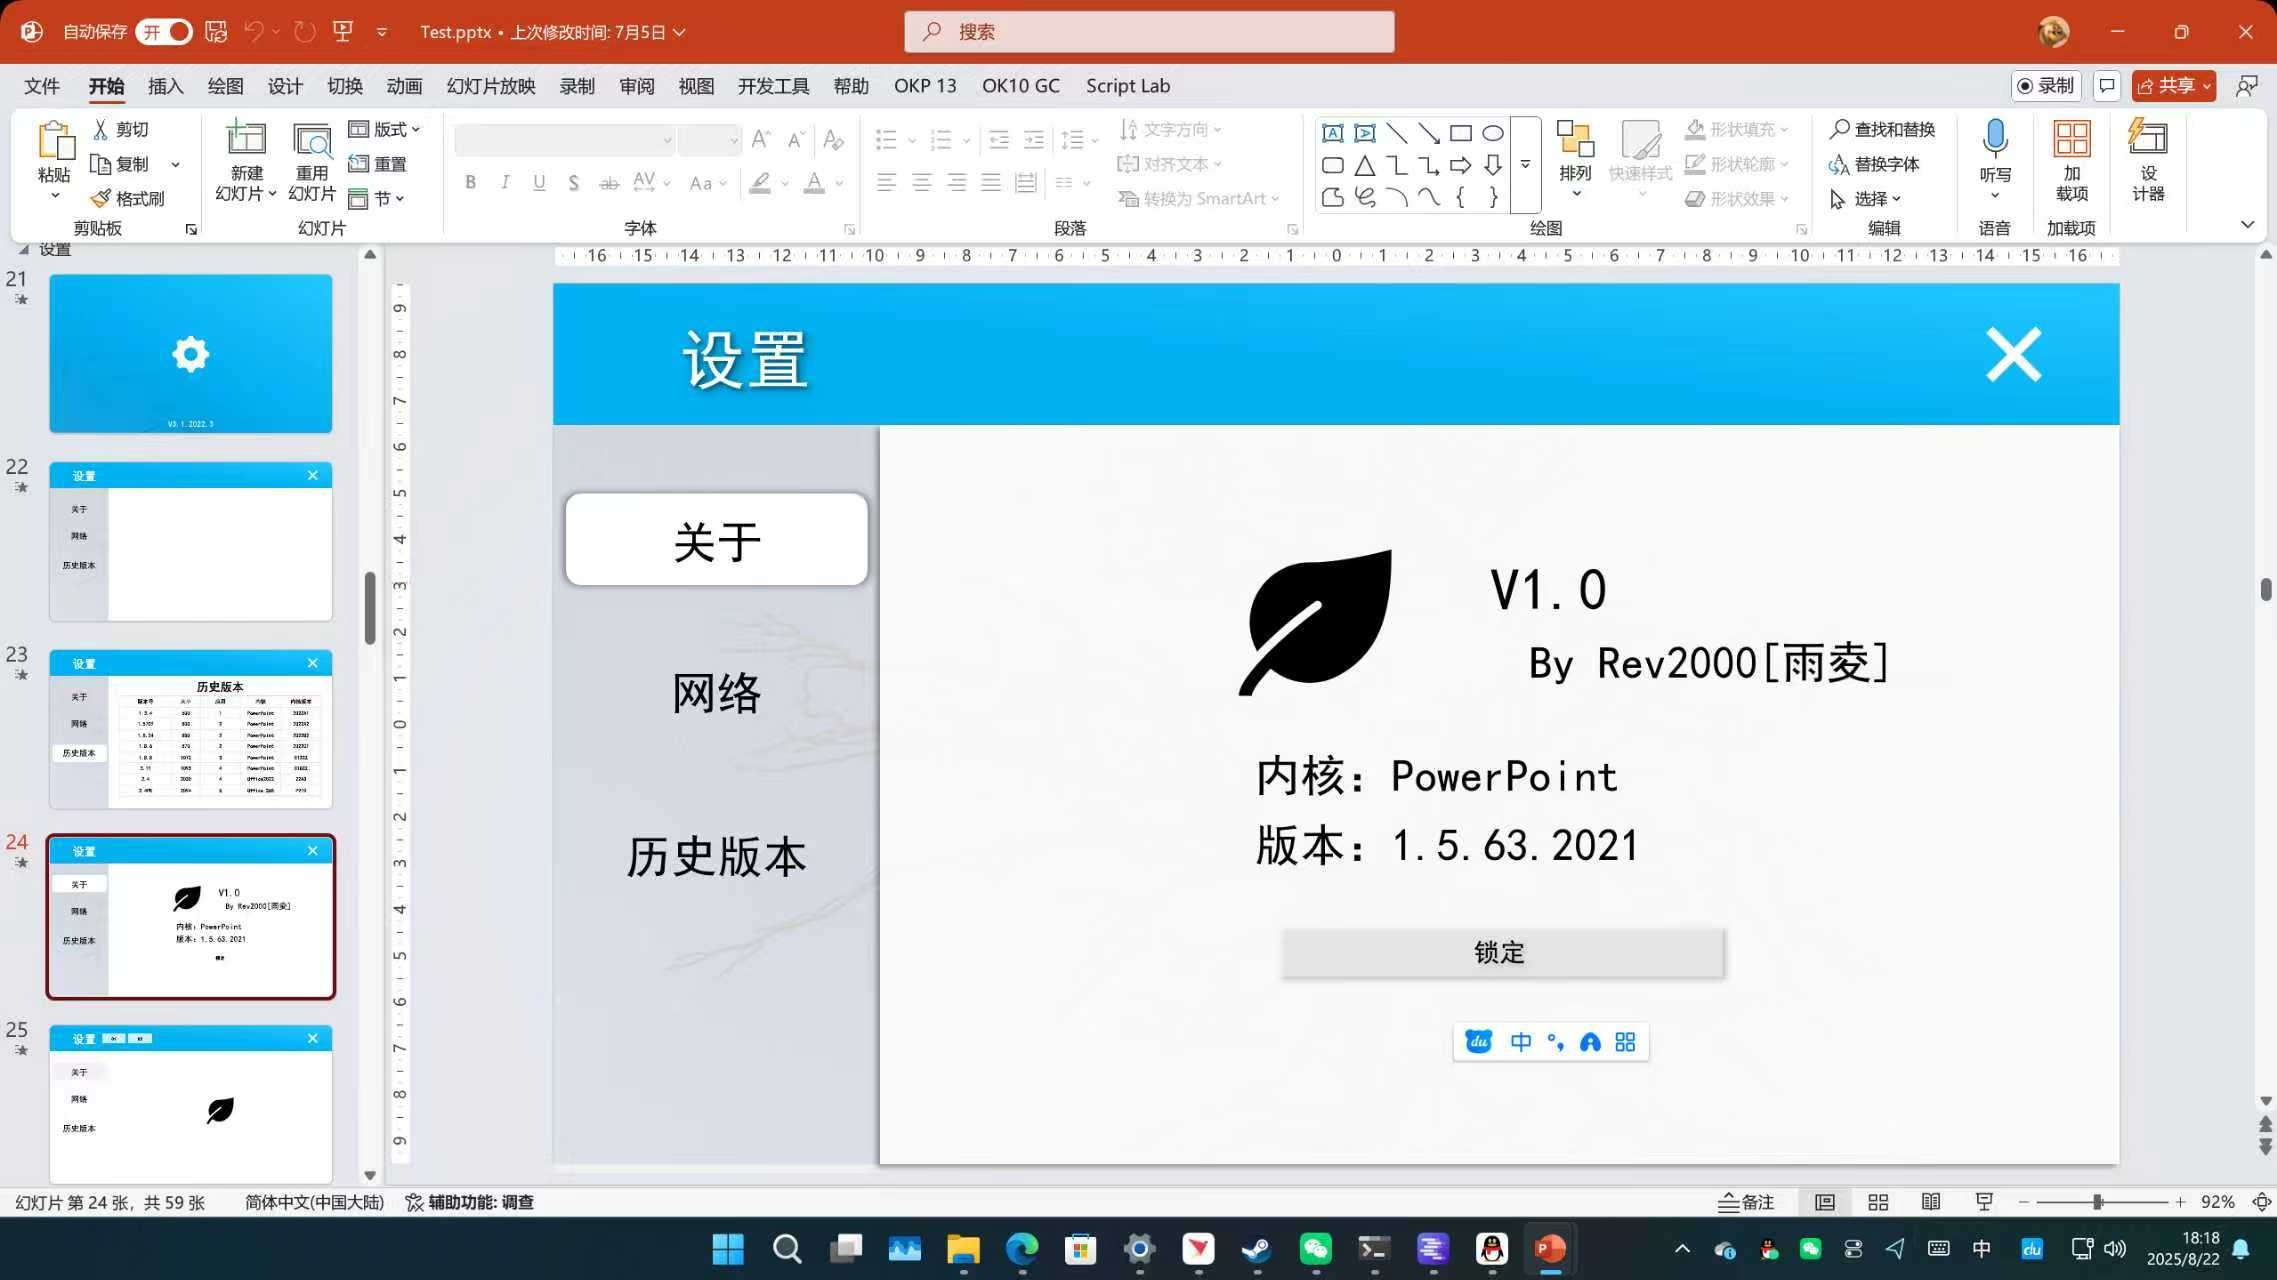The image size is (2277, 1280).
Task: Open the Add-ins button
Action: (2071, 160)
